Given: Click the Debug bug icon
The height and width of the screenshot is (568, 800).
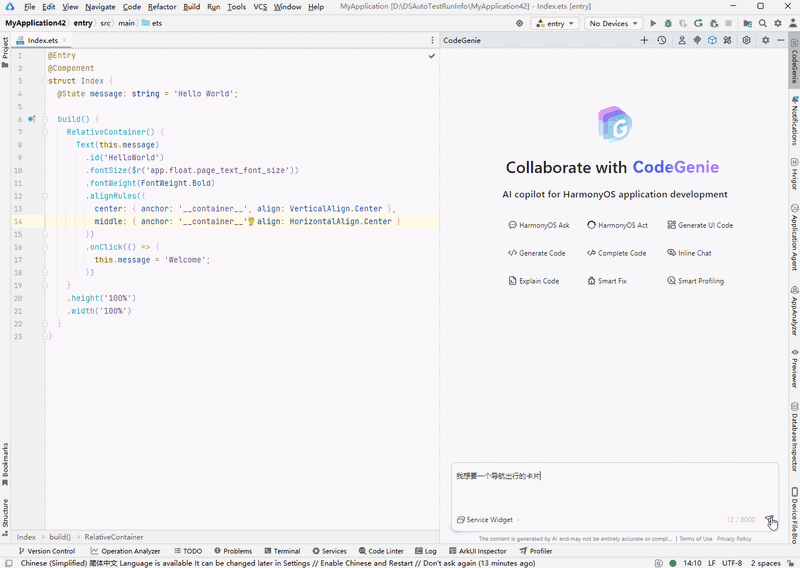Looking at the screenshot, I should tap(668, 23).
